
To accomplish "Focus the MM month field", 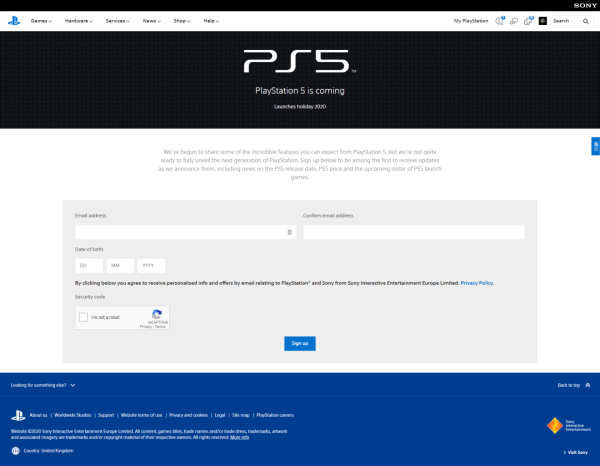I will [x=120, y=266].
